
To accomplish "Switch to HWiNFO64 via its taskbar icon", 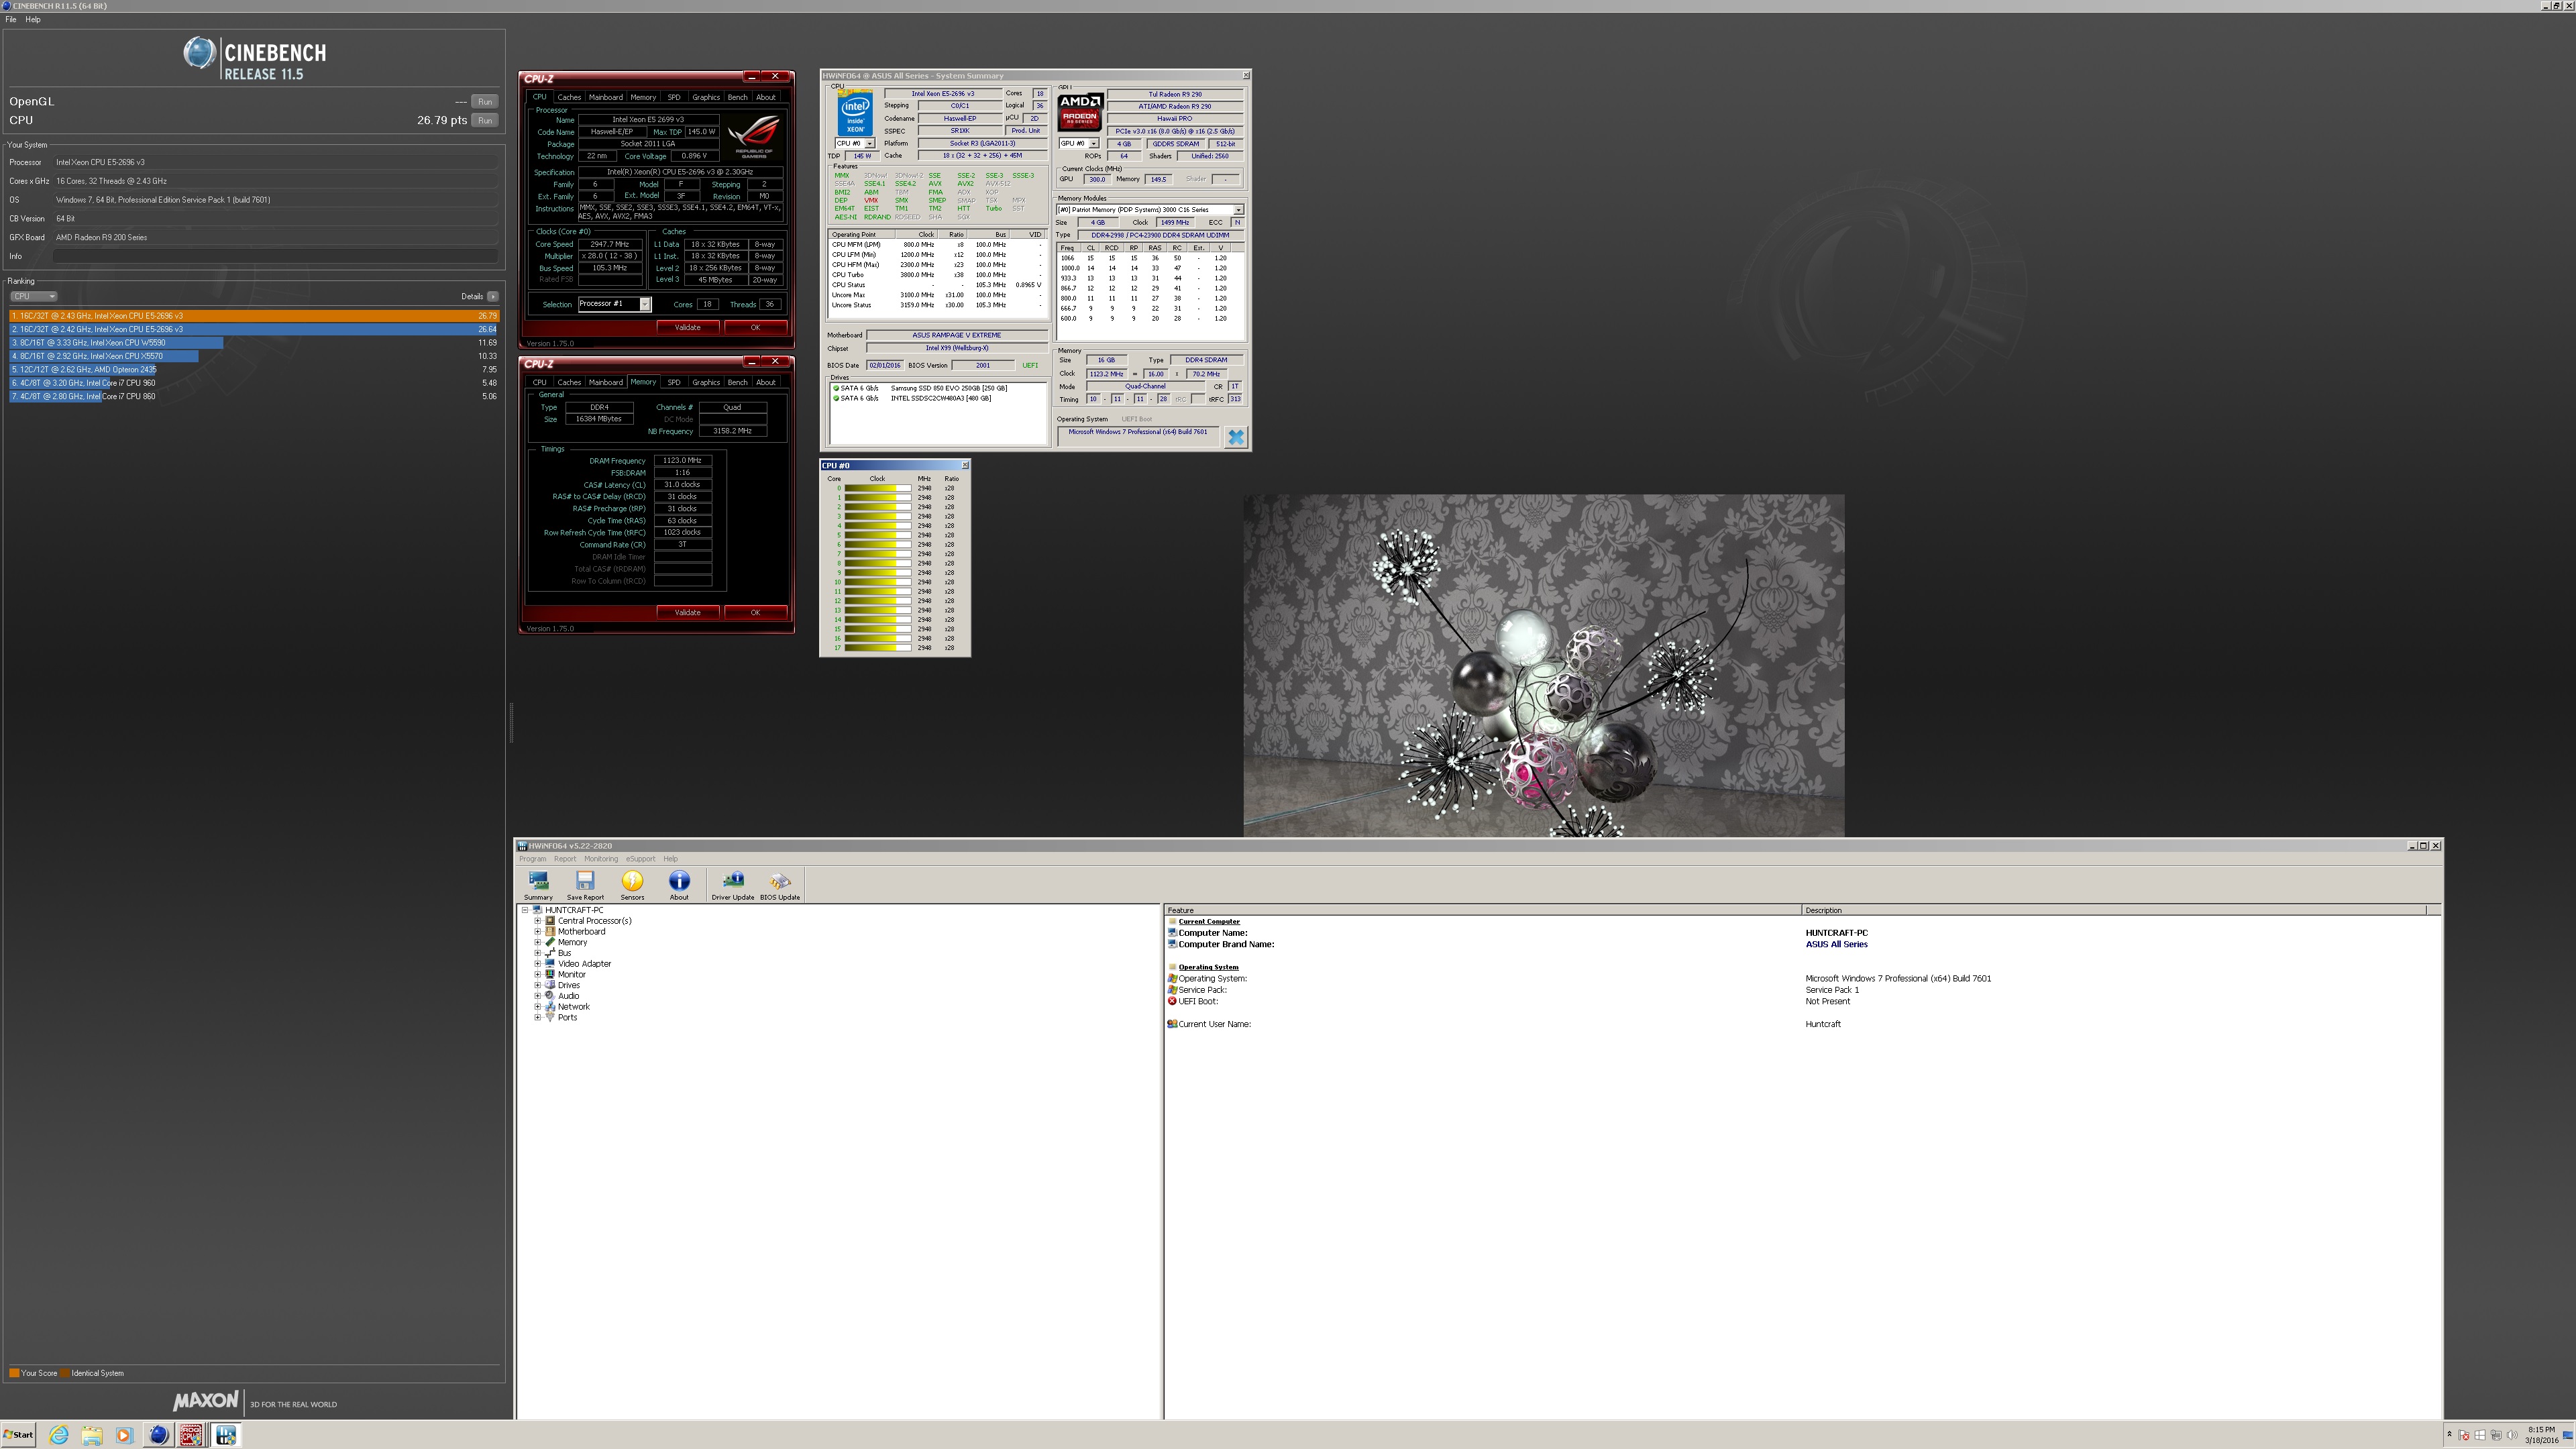I will 226,1435.
